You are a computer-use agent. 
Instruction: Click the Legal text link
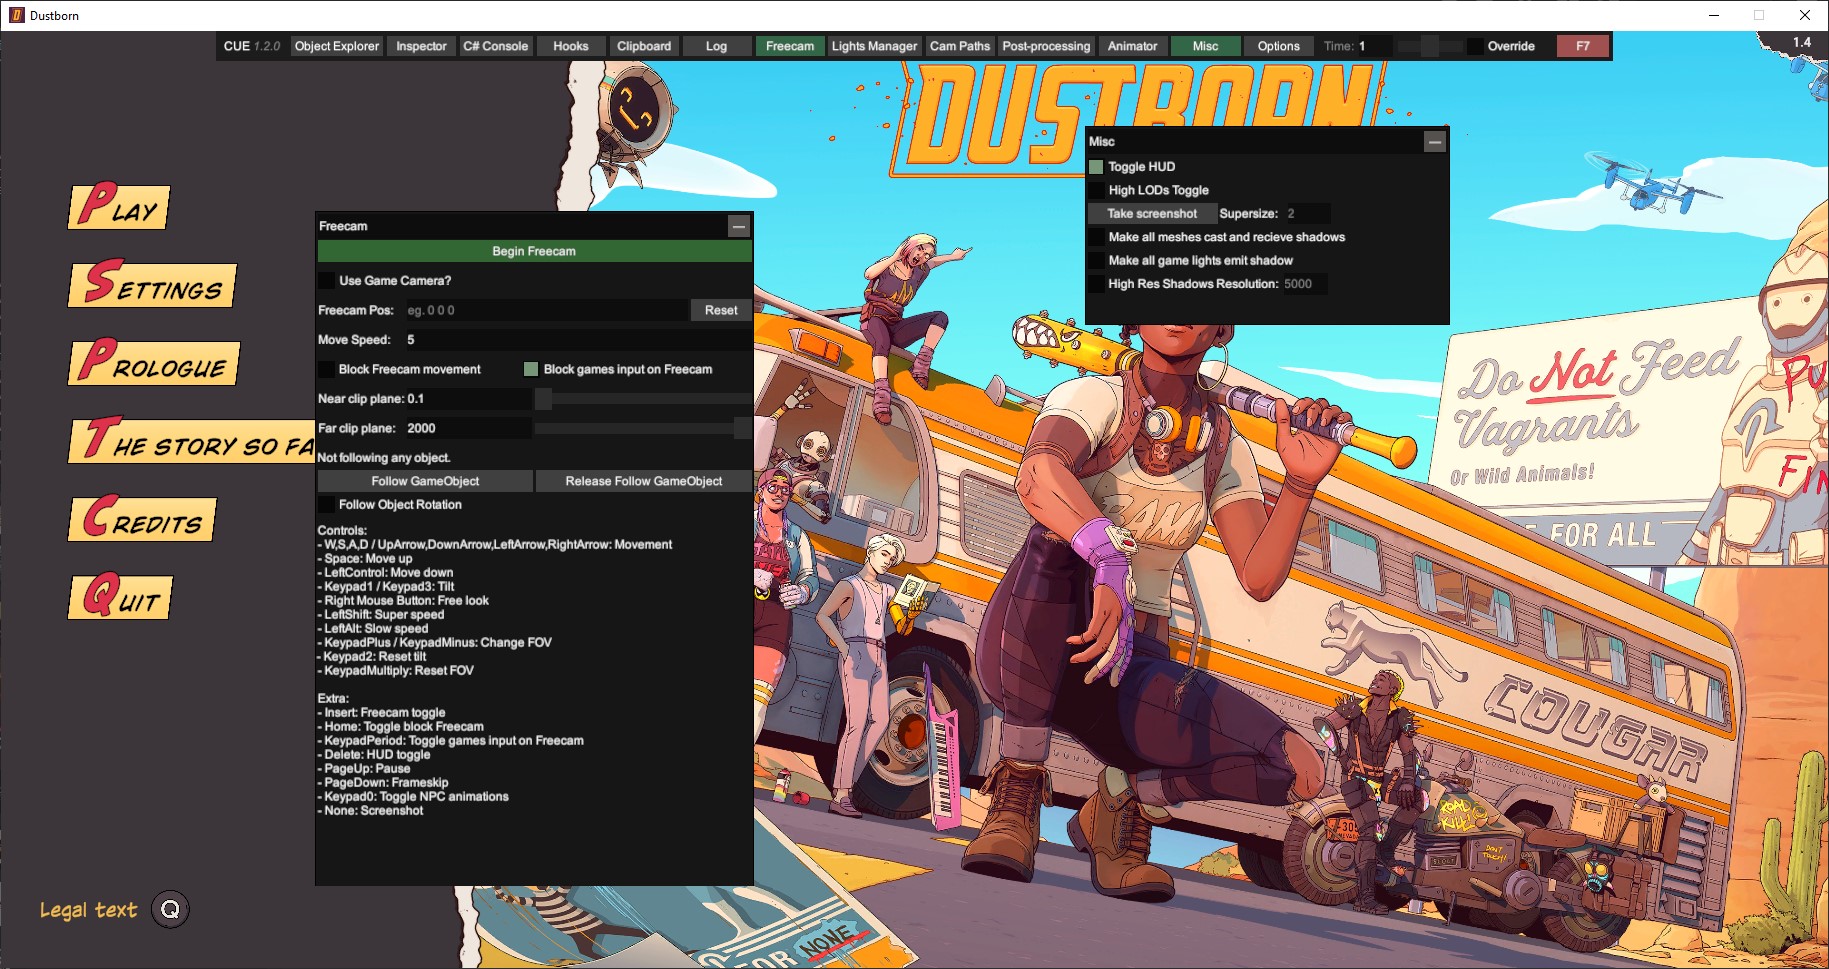click(88, 910)
